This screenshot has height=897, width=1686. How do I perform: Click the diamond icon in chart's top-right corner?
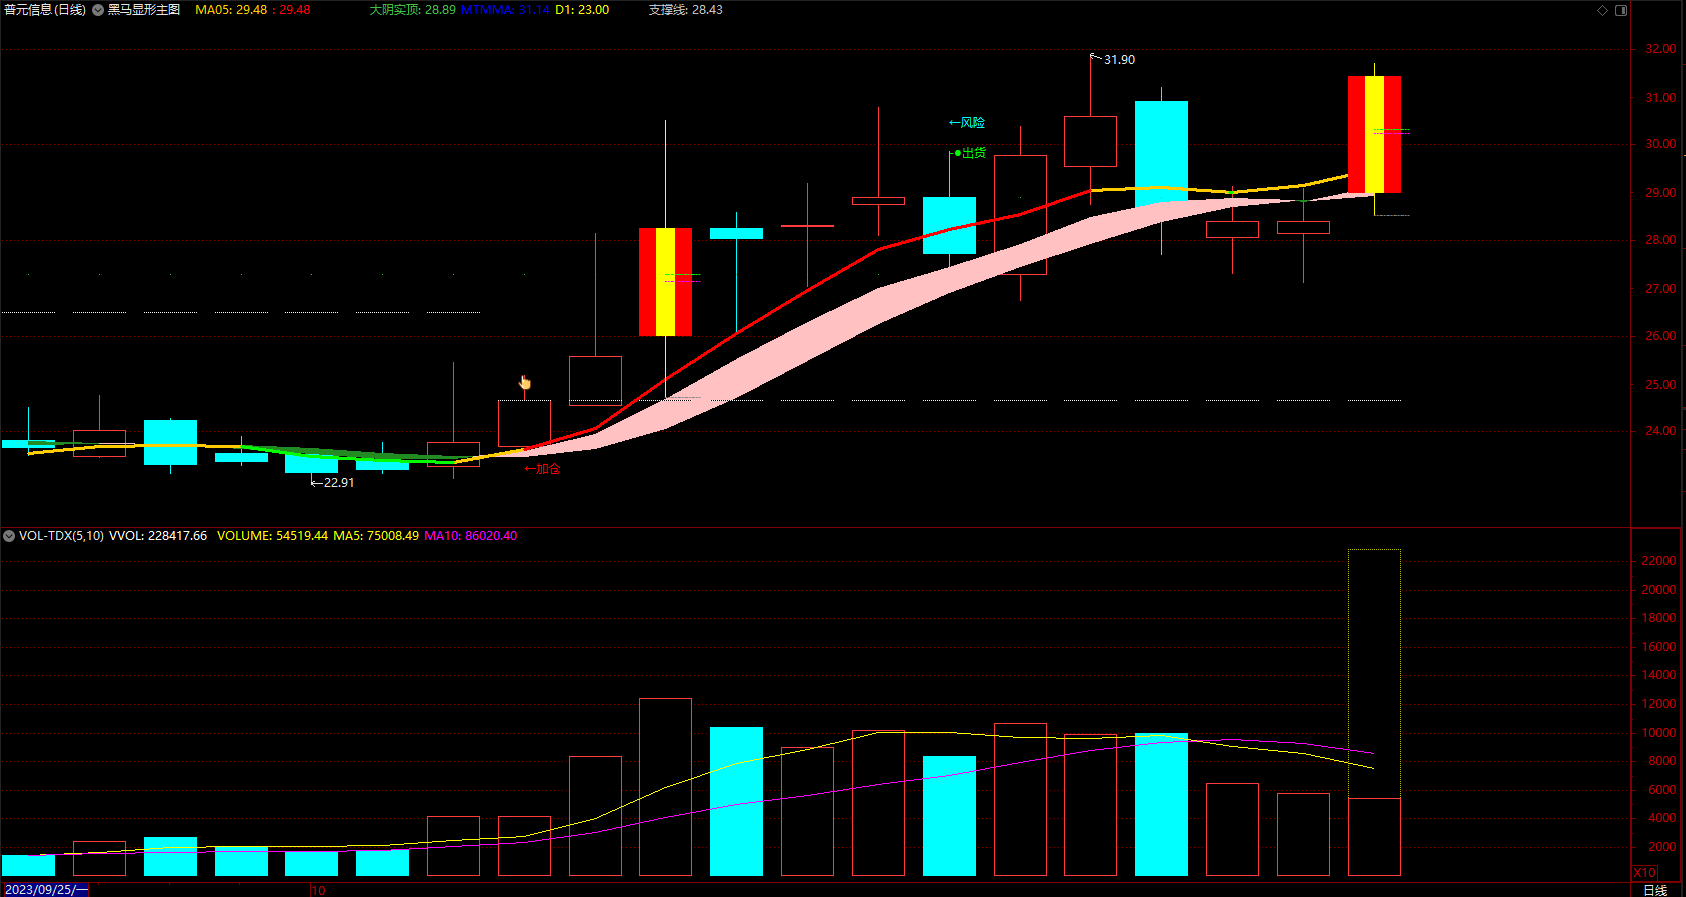click(x=1602, y=10)
